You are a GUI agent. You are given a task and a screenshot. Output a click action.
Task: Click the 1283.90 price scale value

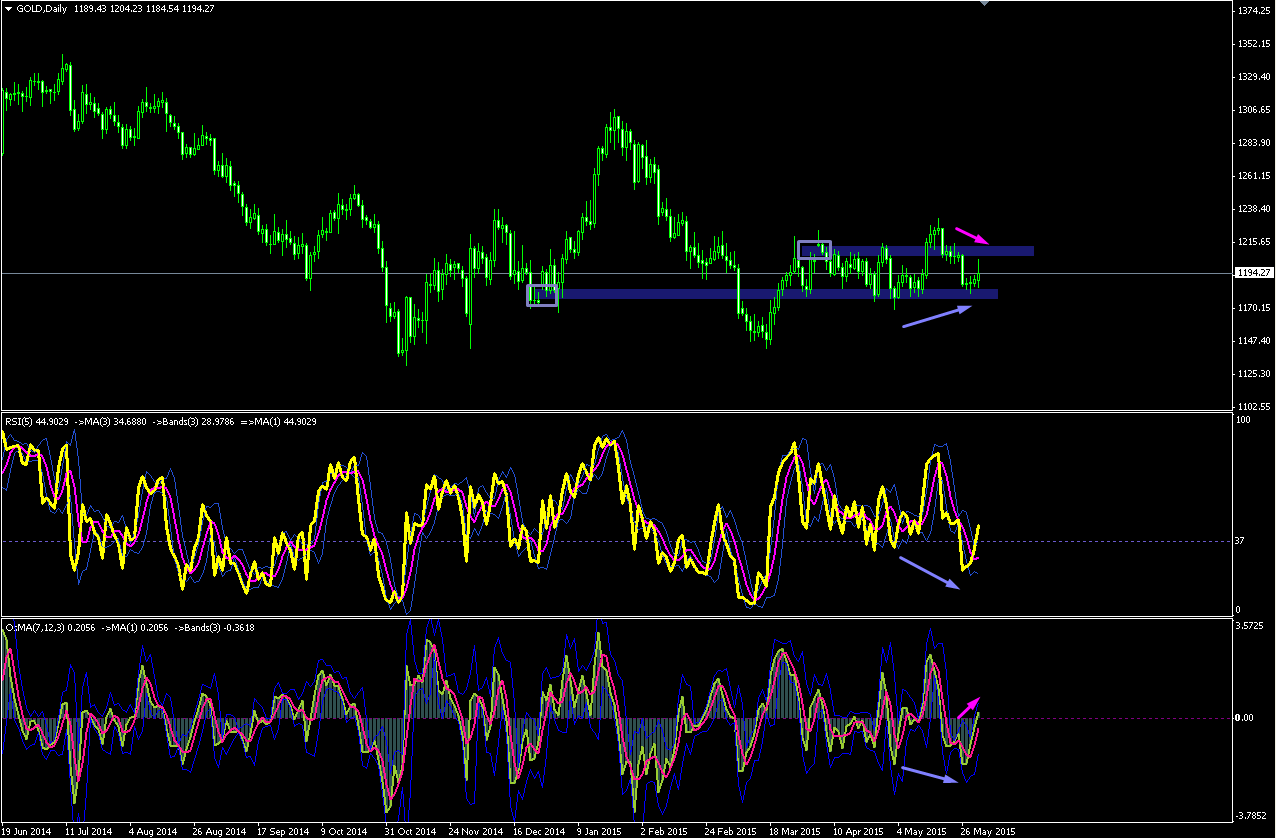[1253, 142]
